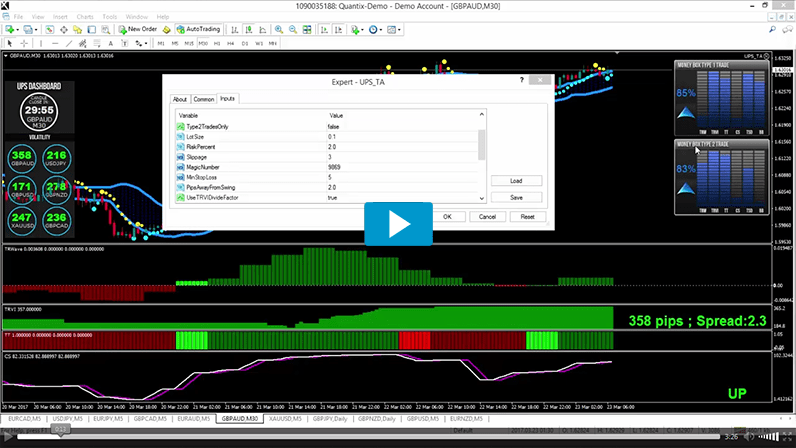The width and height of the screenshot is (796, 448).
Task: Click the New Order button
Action: [x=138, y=29]
